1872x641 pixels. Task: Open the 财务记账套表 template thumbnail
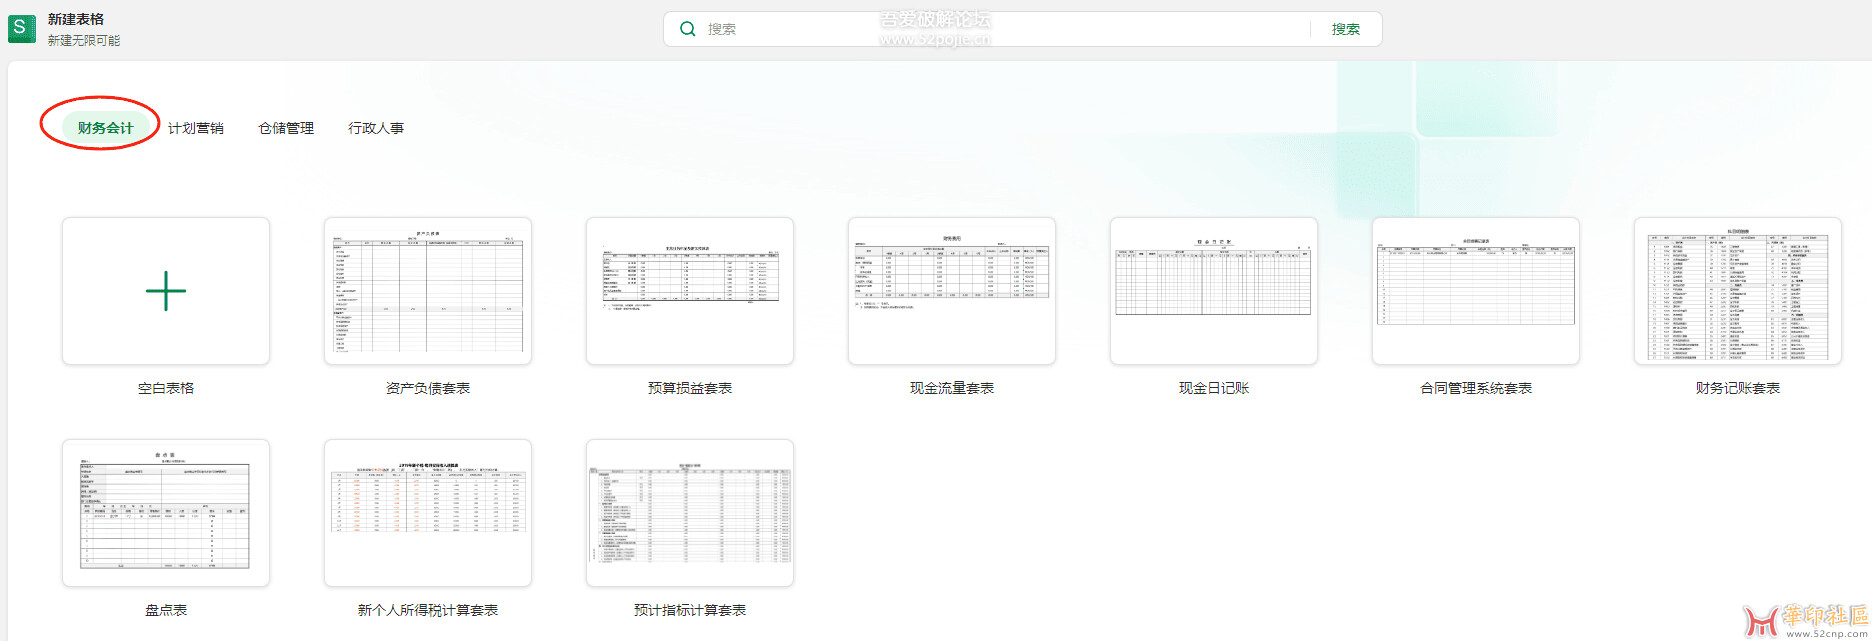[1738, 291]
